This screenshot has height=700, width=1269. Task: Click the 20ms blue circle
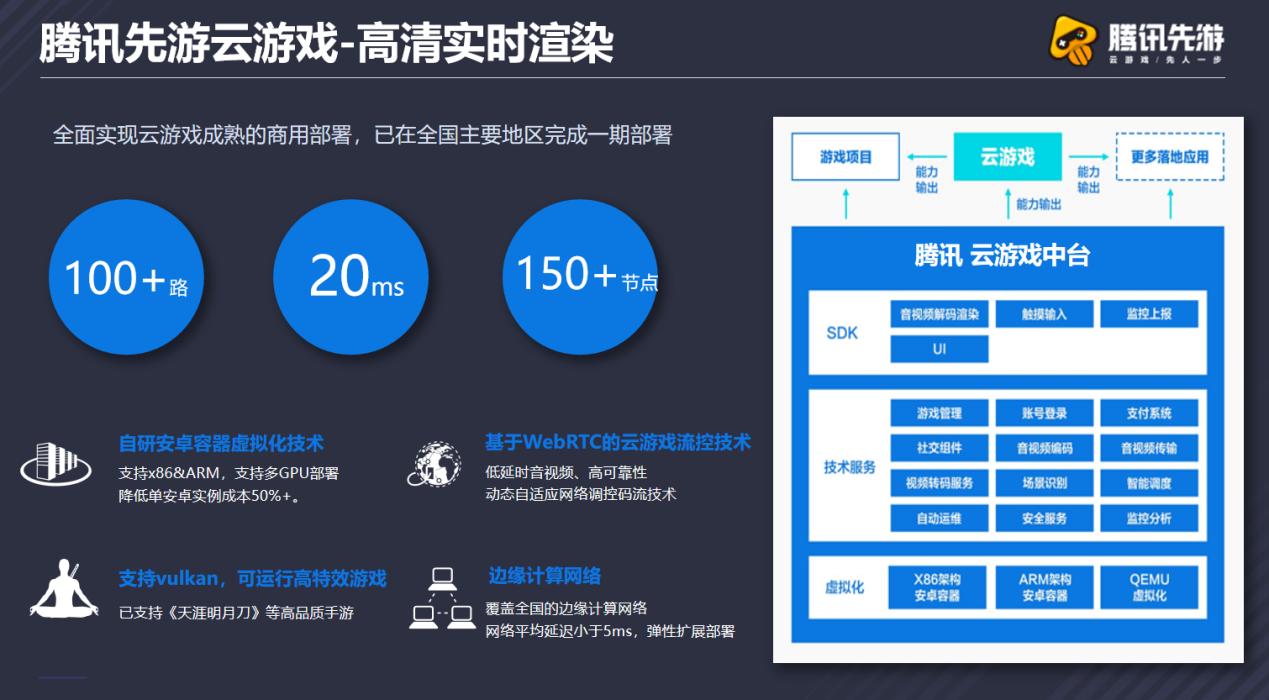tap(351, 276)
